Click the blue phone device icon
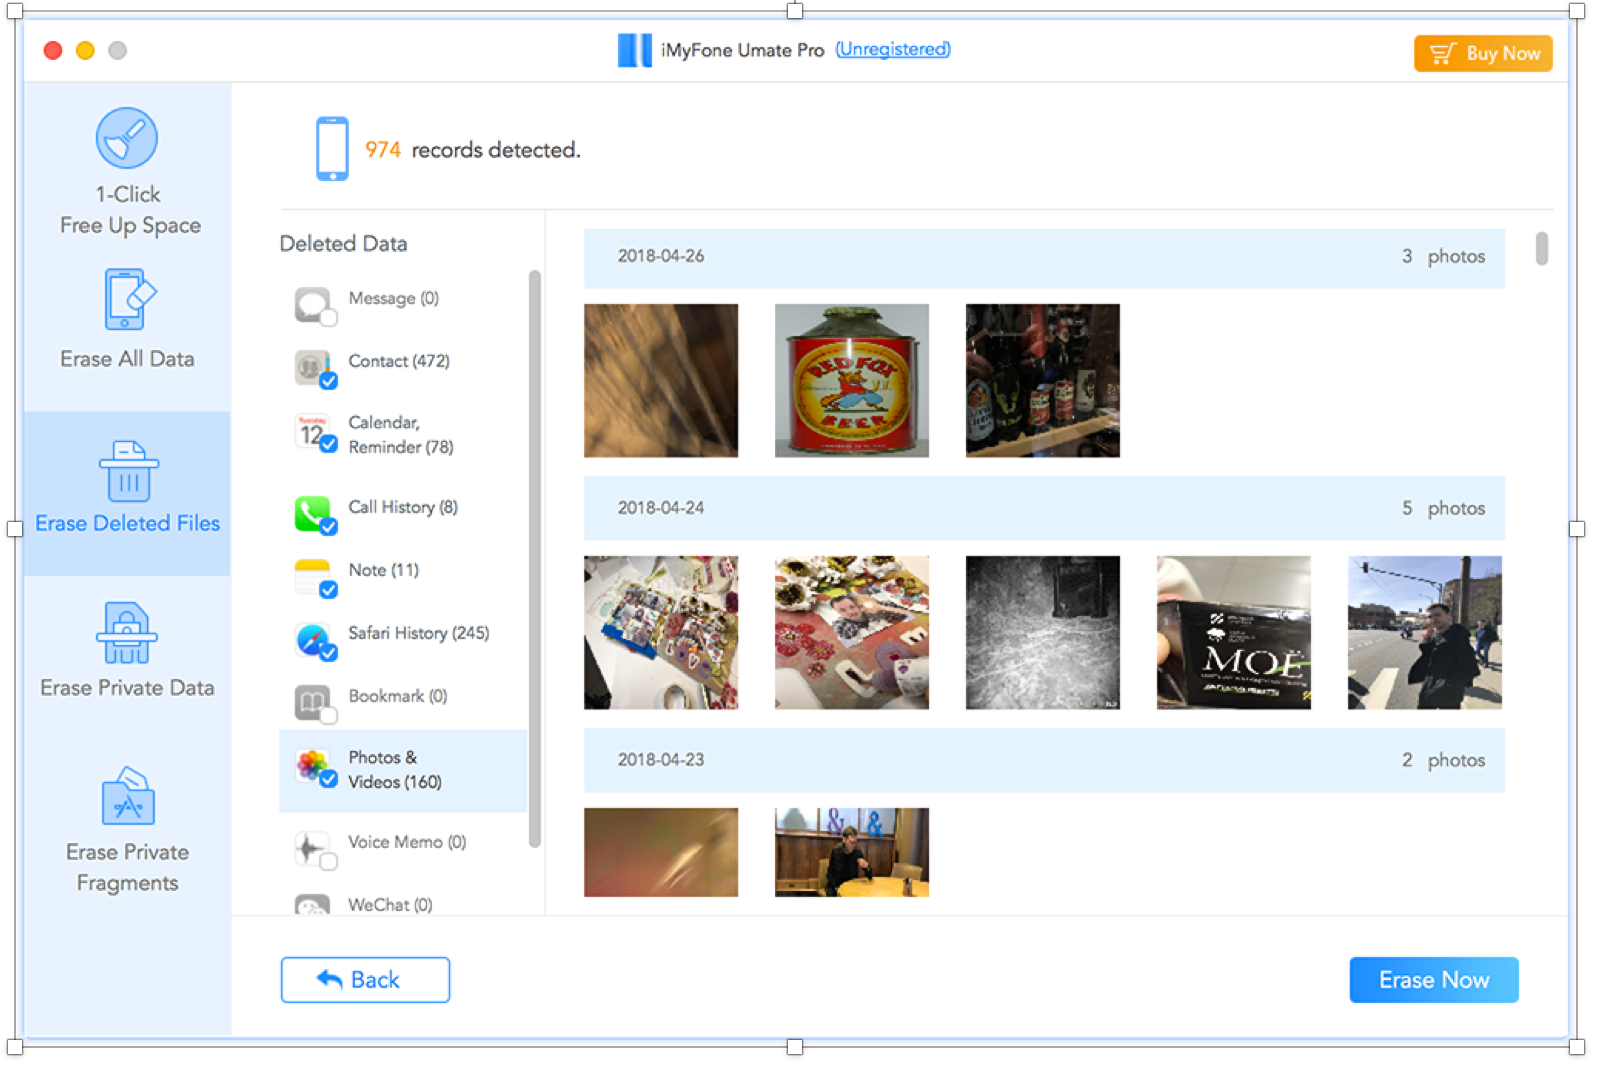 pyautogui.click(x=333, y=149)
